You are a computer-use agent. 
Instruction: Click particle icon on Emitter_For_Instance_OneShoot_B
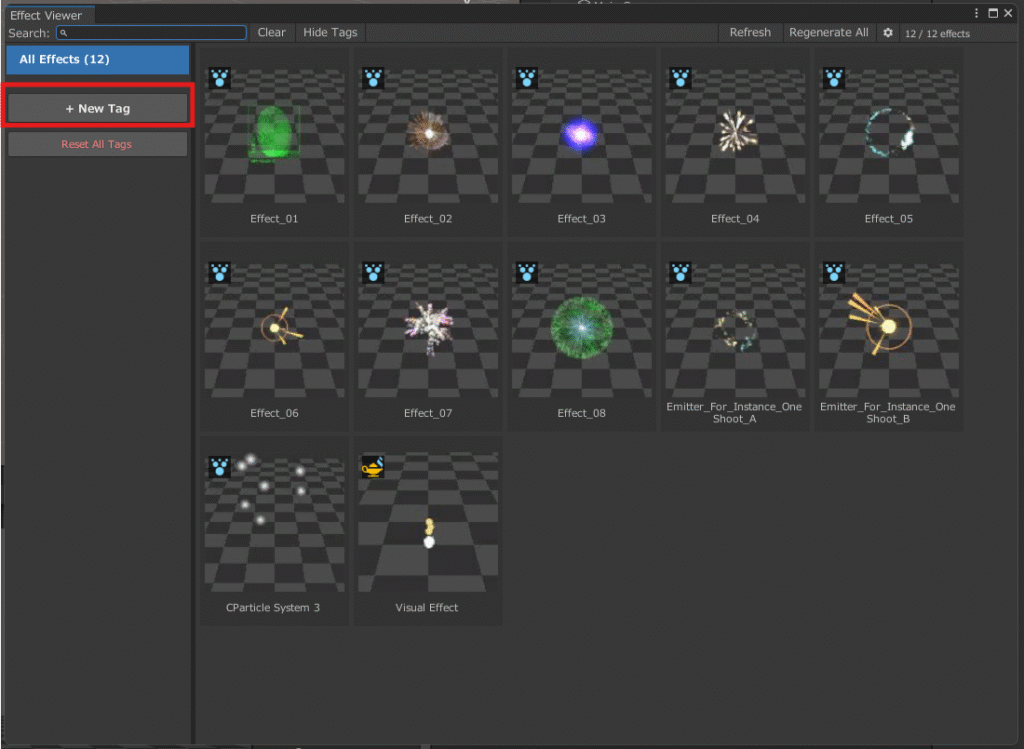pyautogui.click(x=834, y=272)
